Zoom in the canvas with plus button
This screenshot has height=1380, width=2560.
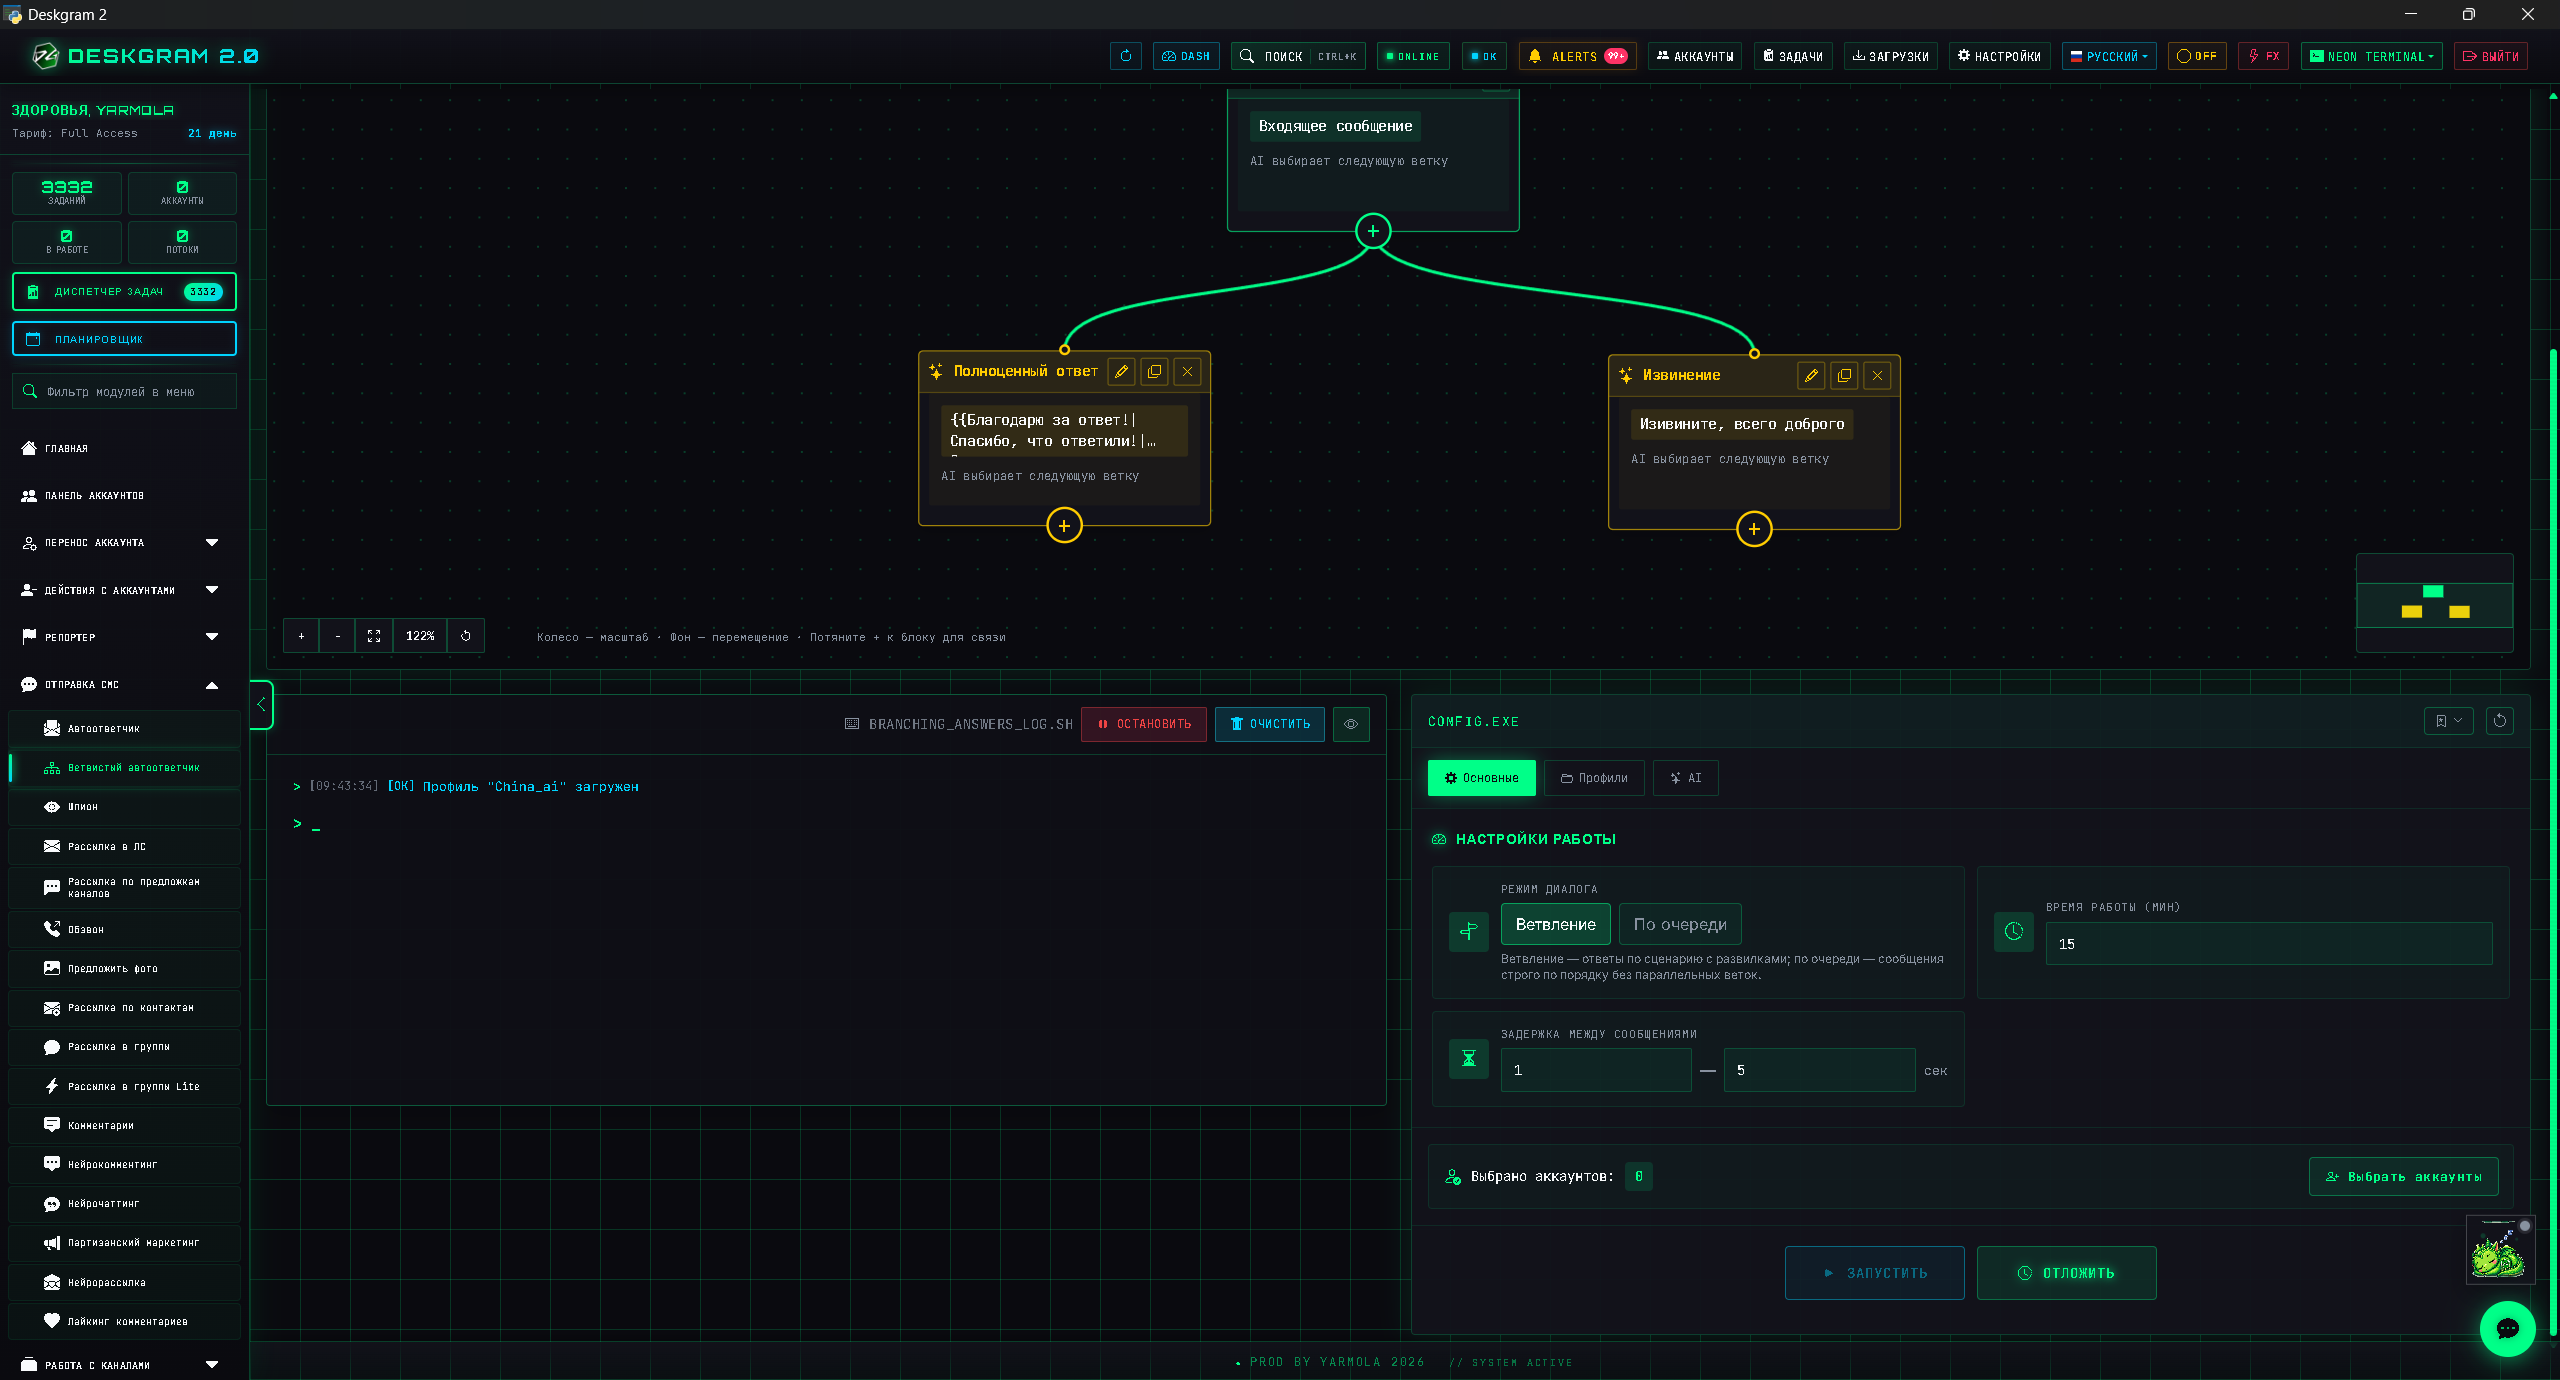tap(301, 636)
